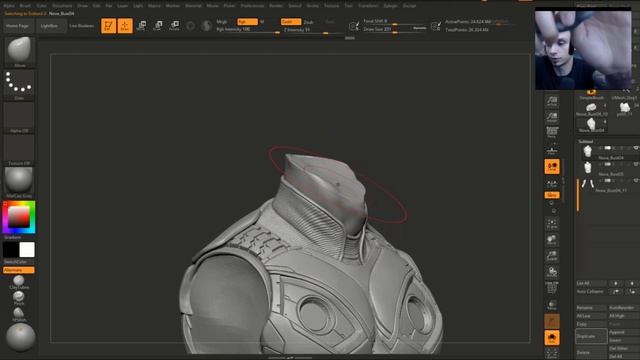Open the current brush thumbnail picker
Screen dimensions: 640x360
(x=19, y=52)
